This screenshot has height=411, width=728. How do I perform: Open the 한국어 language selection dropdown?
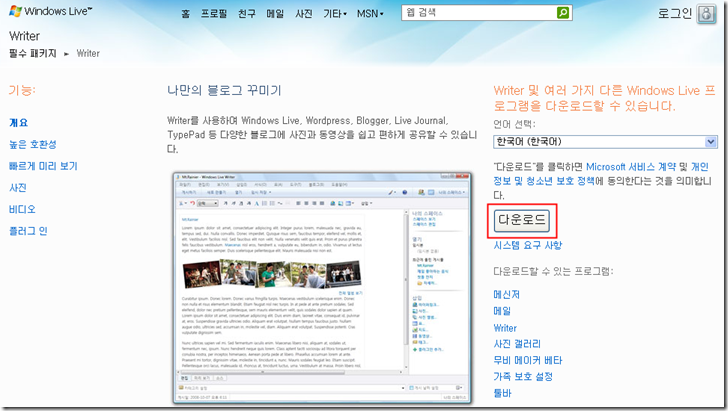605,142
